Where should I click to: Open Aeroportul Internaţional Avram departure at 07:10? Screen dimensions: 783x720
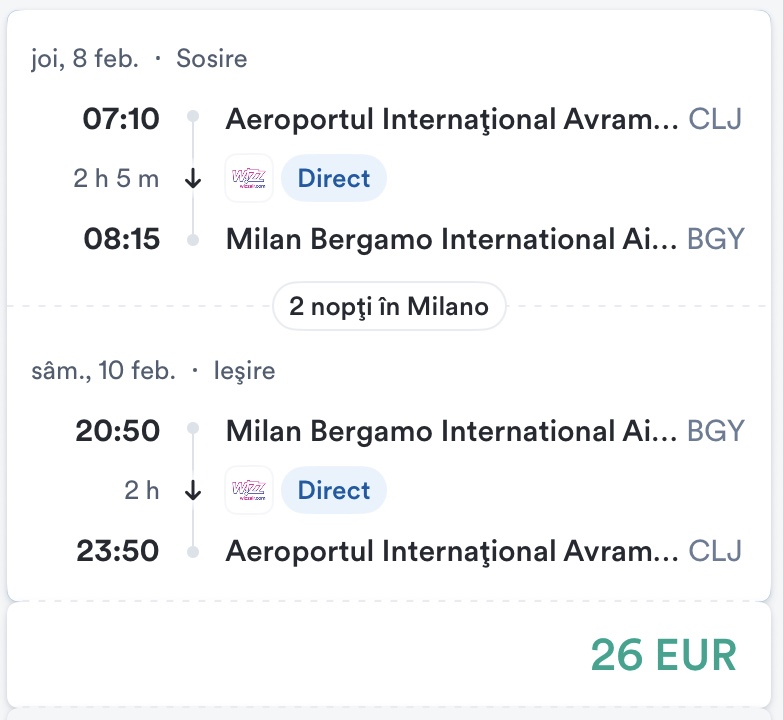coord(452,120)
